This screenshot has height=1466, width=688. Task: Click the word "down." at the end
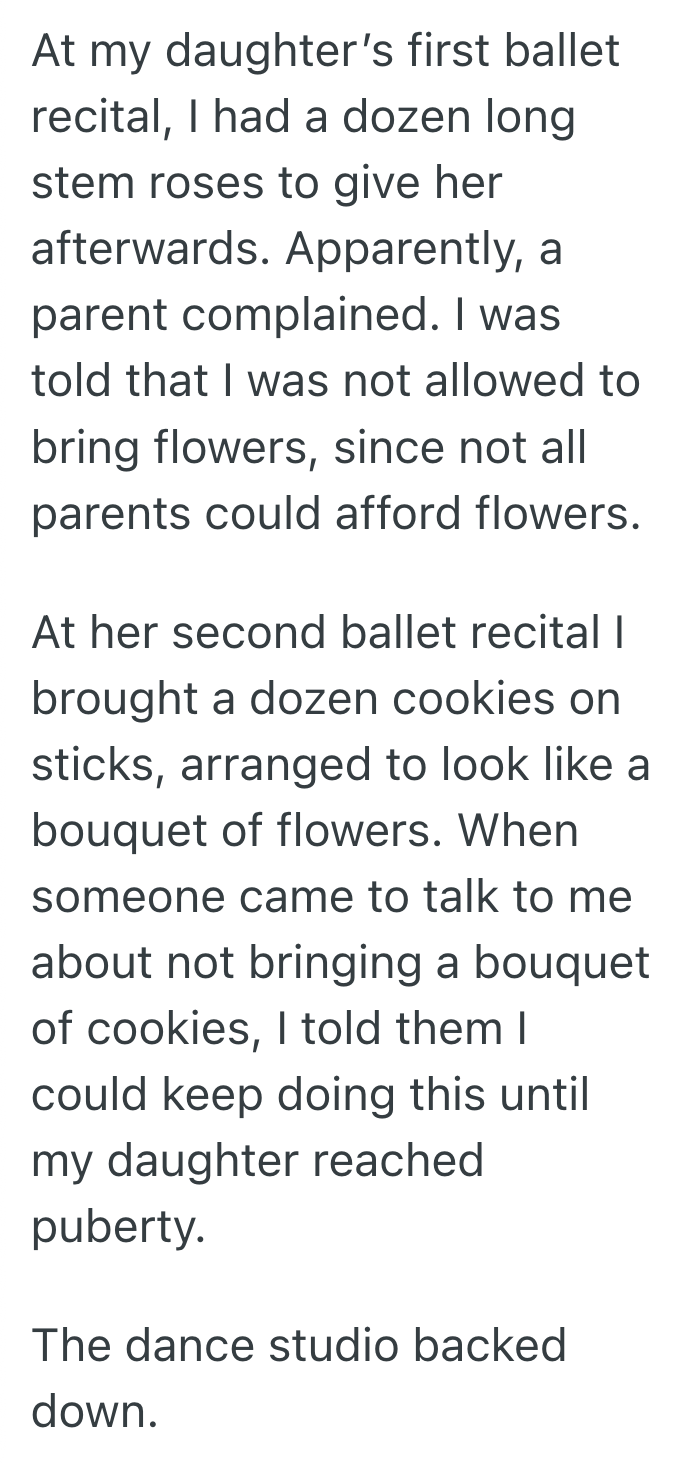(x=94, y=1410)
